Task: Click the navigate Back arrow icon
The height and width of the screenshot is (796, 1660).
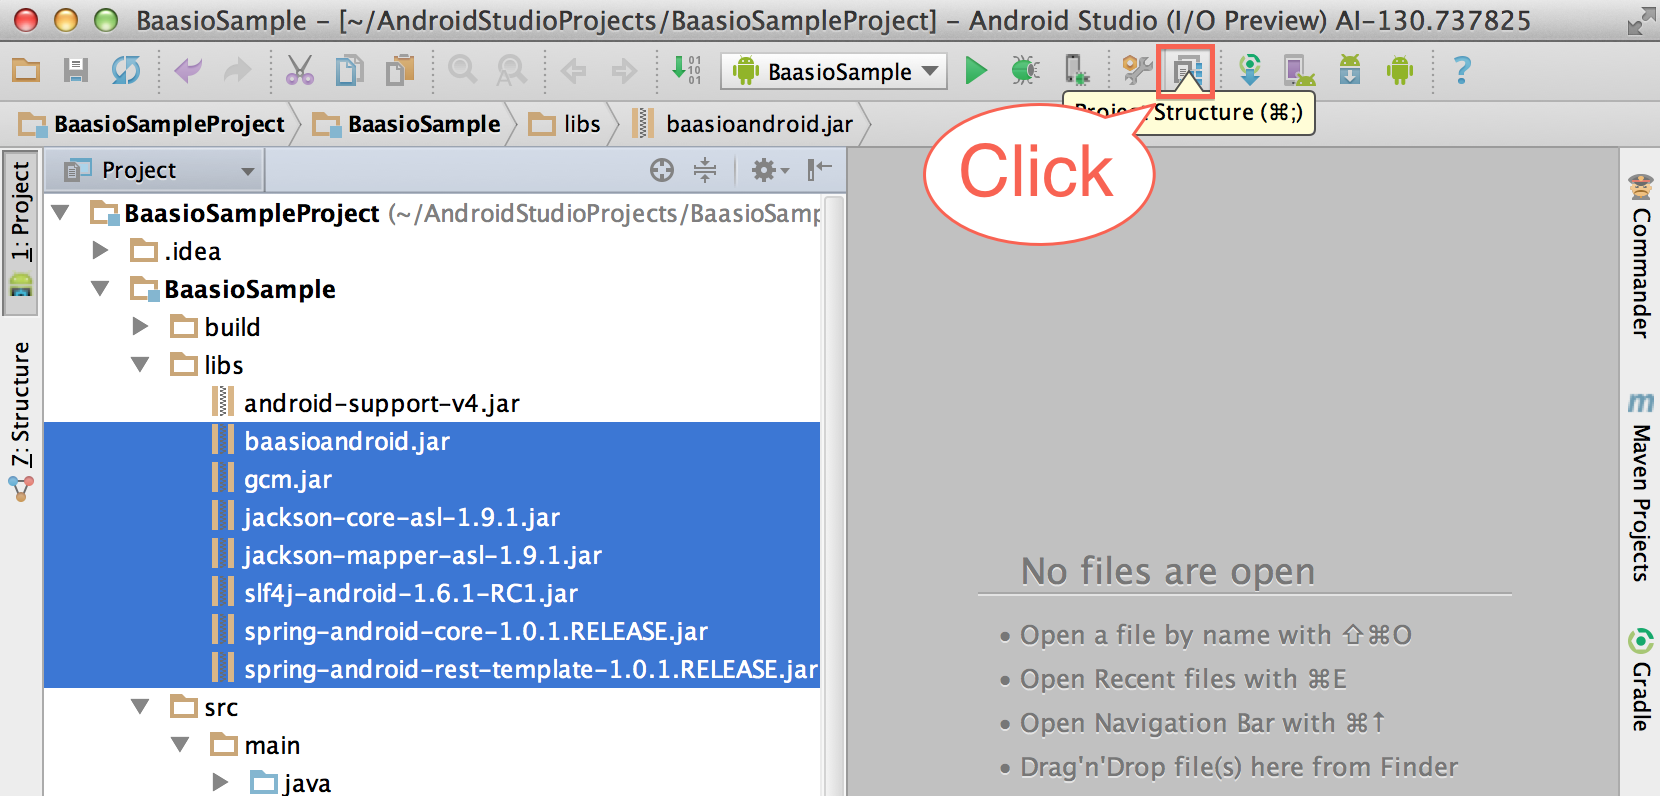Action: click(x=573, y=71)
